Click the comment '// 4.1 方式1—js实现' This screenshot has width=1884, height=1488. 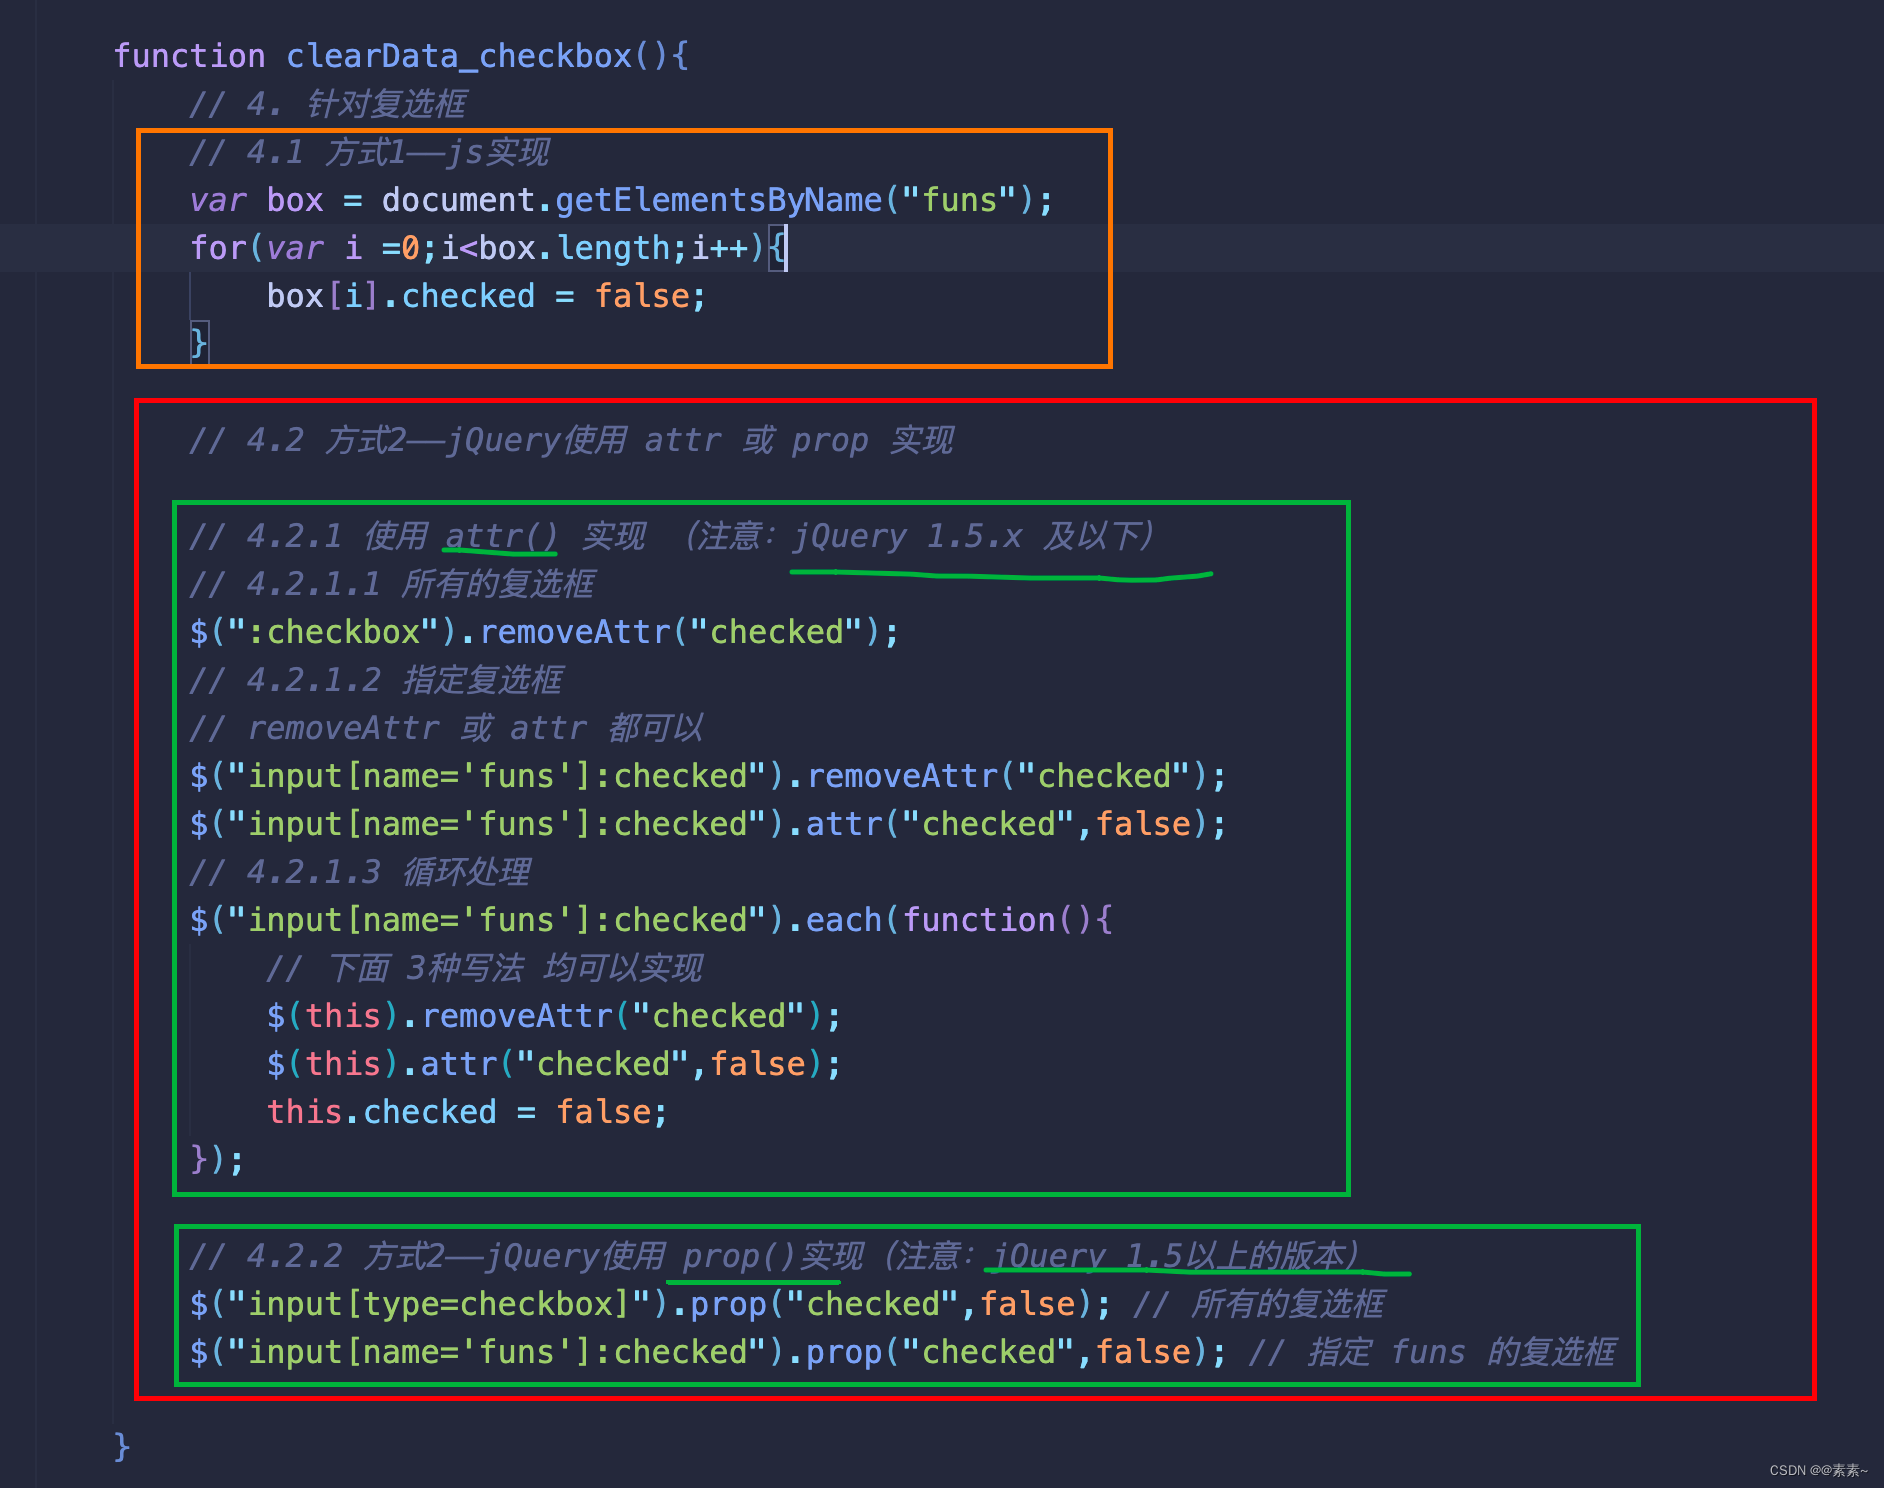point(370,152)
